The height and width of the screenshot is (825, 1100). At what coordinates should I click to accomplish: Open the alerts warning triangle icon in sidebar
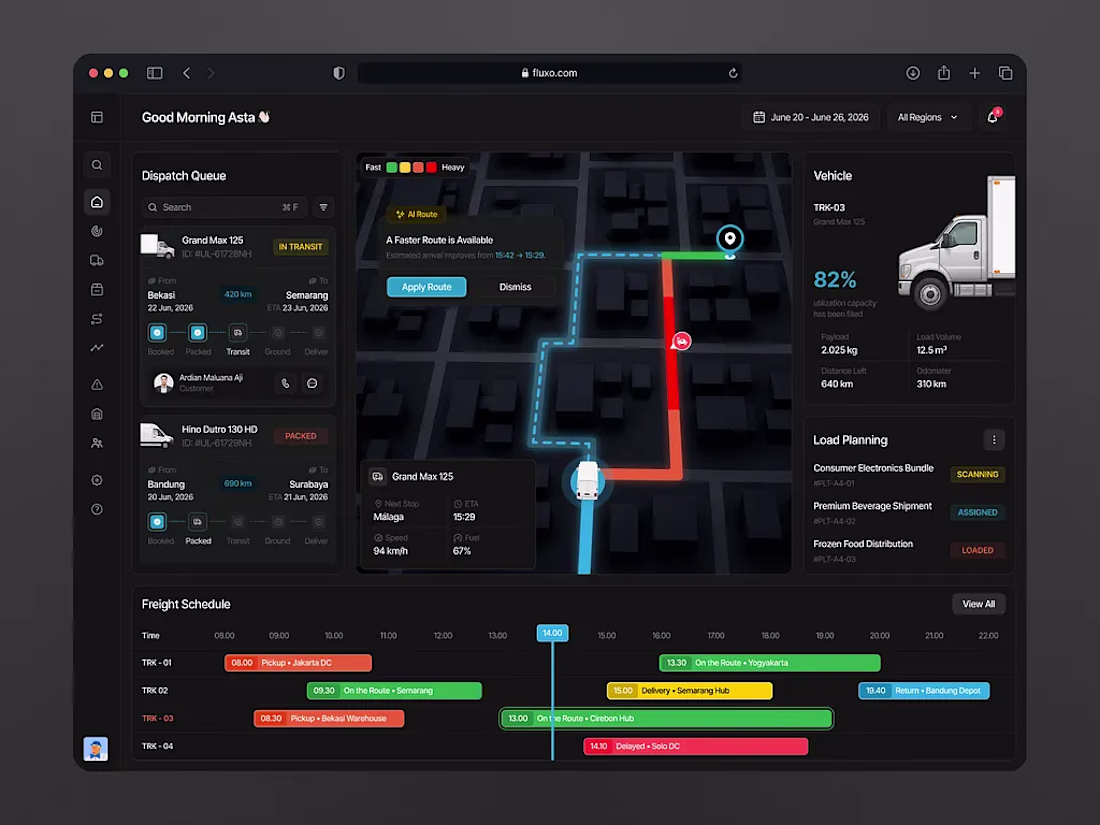click(x=97, y=384)
